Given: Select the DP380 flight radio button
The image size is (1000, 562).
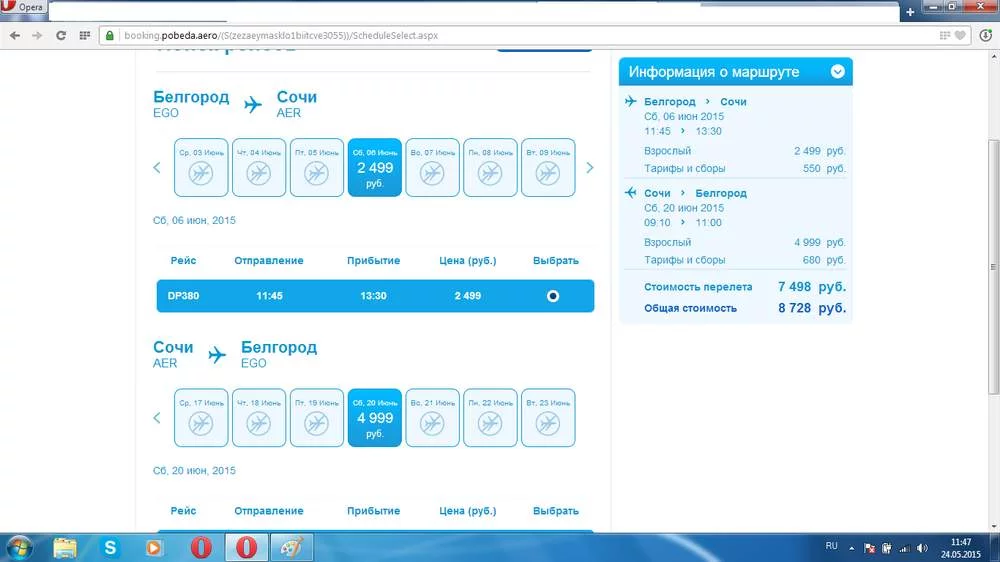Looking at the screenshot, I should [x=553, y=296].
